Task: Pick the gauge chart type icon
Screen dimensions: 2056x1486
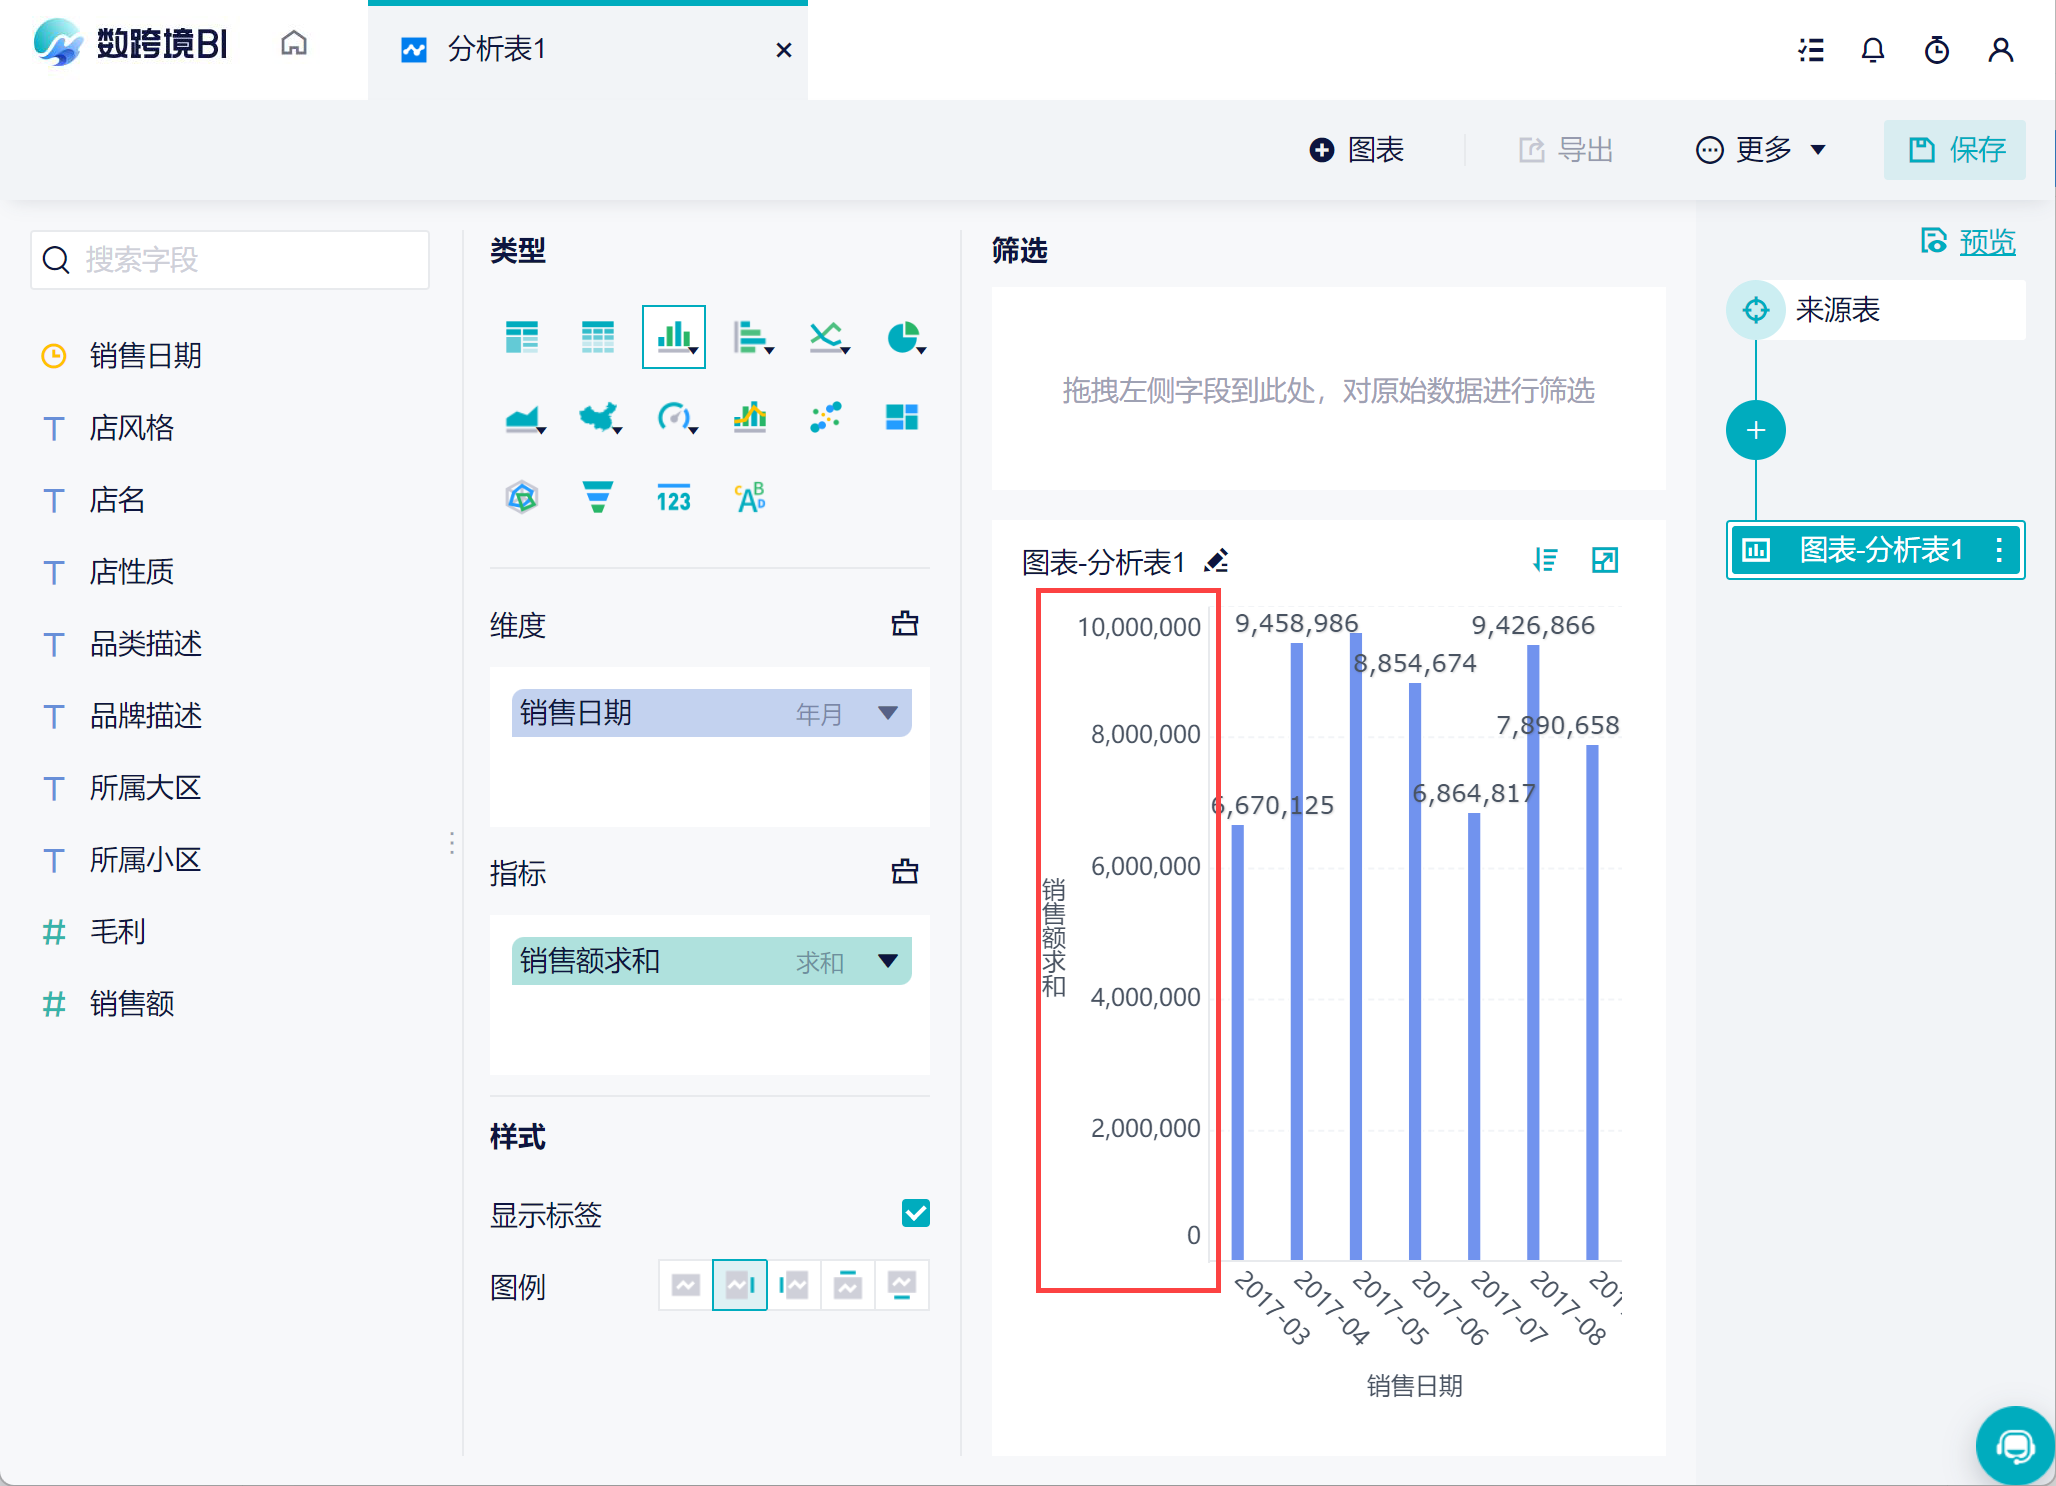Action: point(674,417)
